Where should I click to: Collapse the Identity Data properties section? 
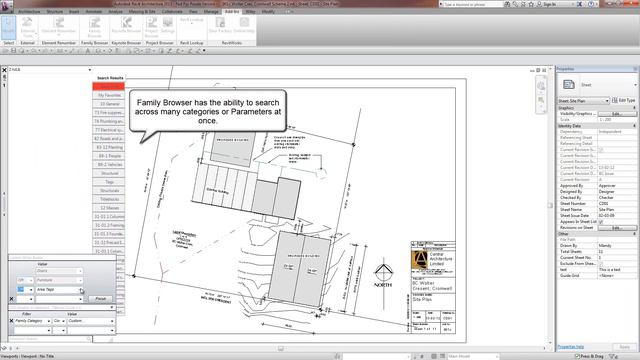click(634, 126)
